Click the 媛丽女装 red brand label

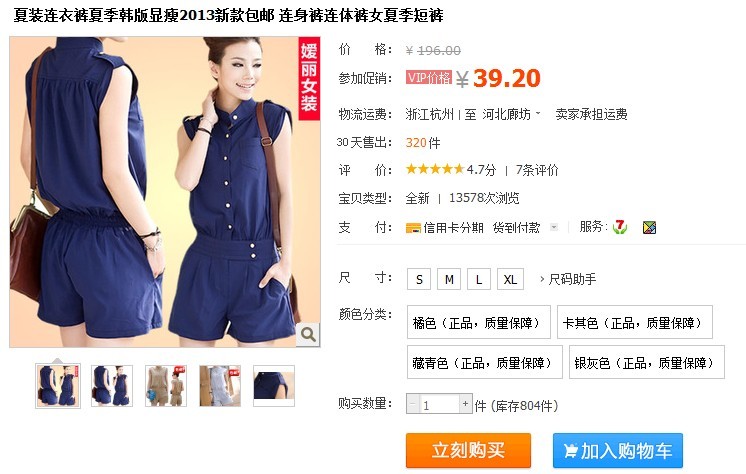click(x=308, y=79)
